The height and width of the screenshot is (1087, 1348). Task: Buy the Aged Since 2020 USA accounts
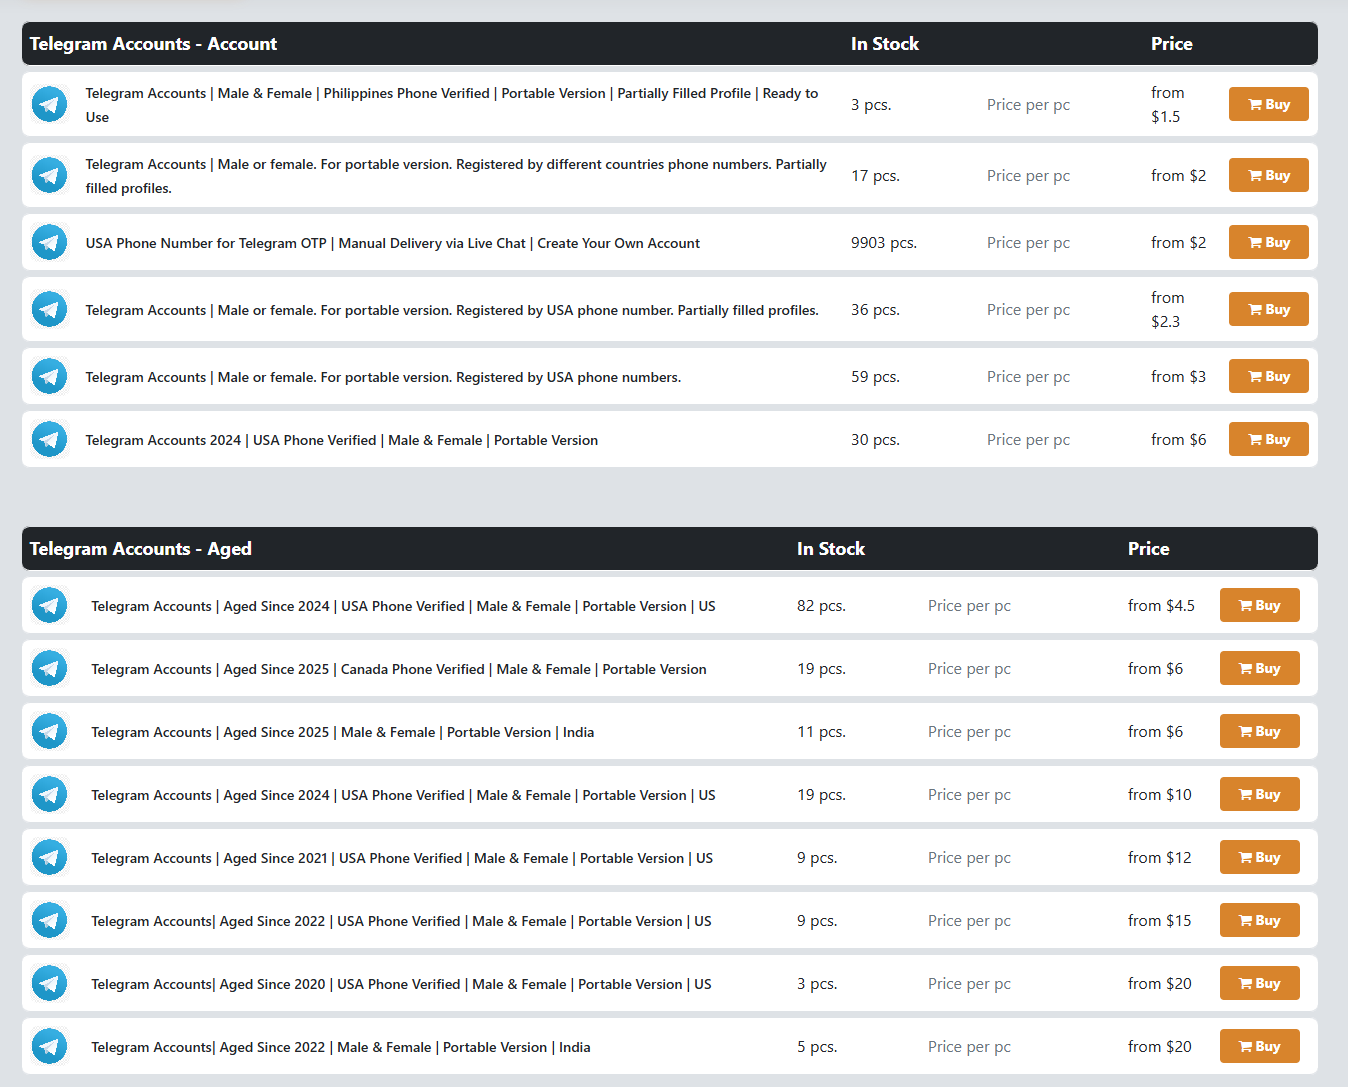1259,983
